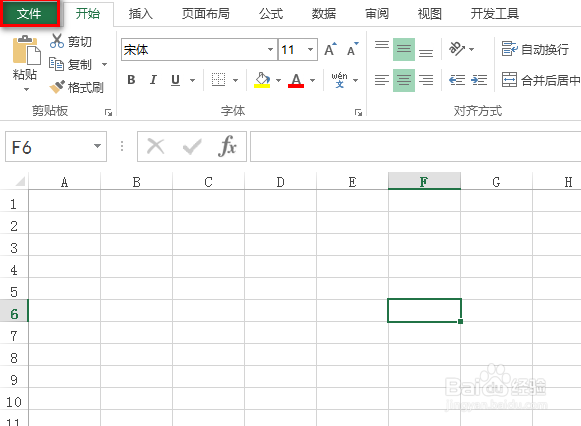Image resolution: width=581 pixels, height=426 pixels.
Task: Open the 开发工具 ribbon tab
Action: pos(495,14)
